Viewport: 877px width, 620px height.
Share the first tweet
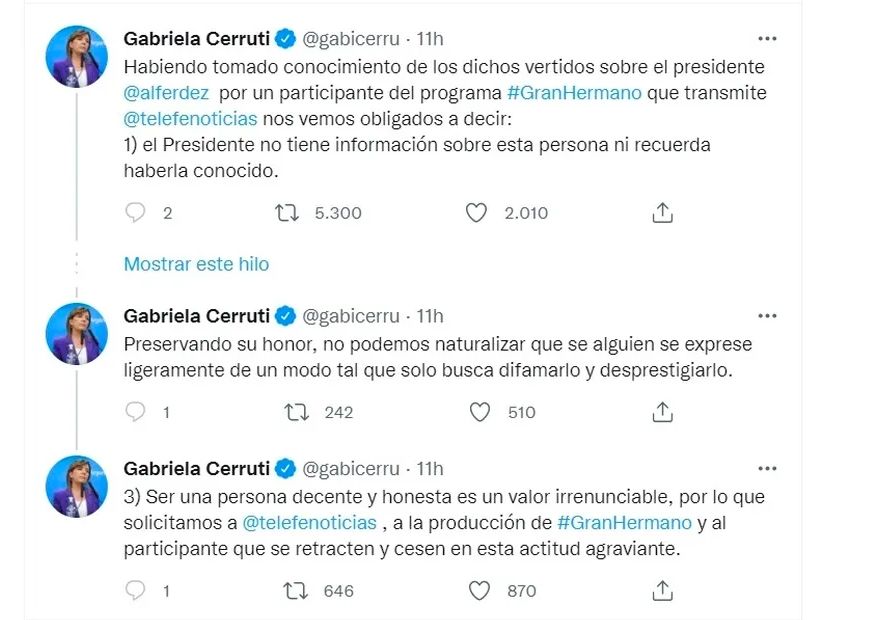662,213
